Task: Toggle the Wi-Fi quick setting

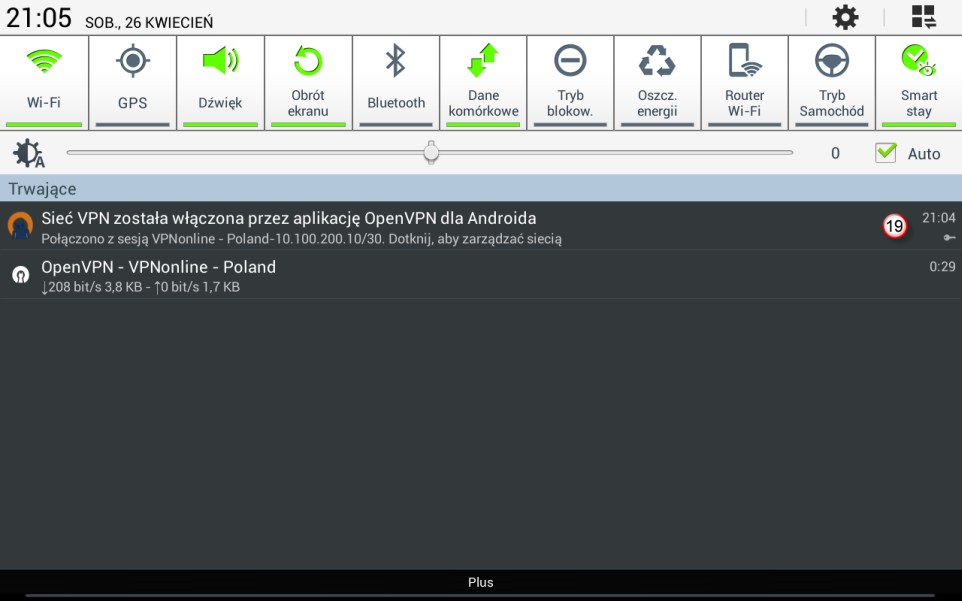Action: click(x=44, y=82)
